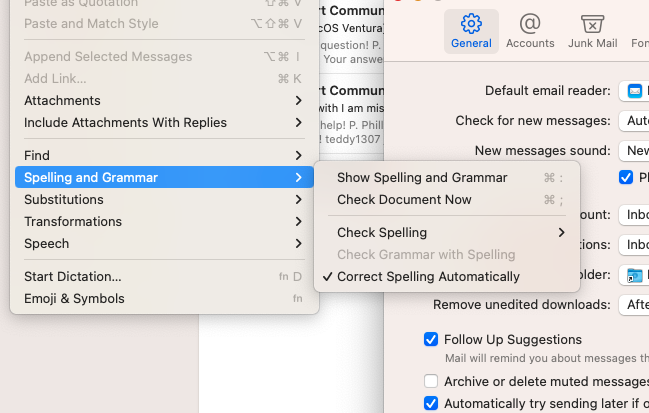Uncheck Automatically try sending later
Image resolution: width=649 pixels, height=413 pixels.
(431, 403)
